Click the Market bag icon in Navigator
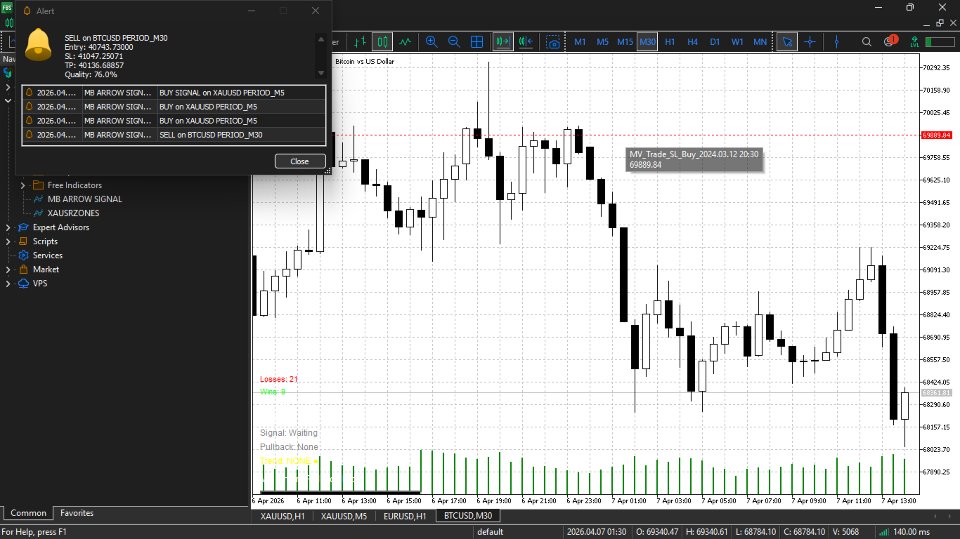The width and height of the screenshot is (960, 539). (x=23, y=270)
